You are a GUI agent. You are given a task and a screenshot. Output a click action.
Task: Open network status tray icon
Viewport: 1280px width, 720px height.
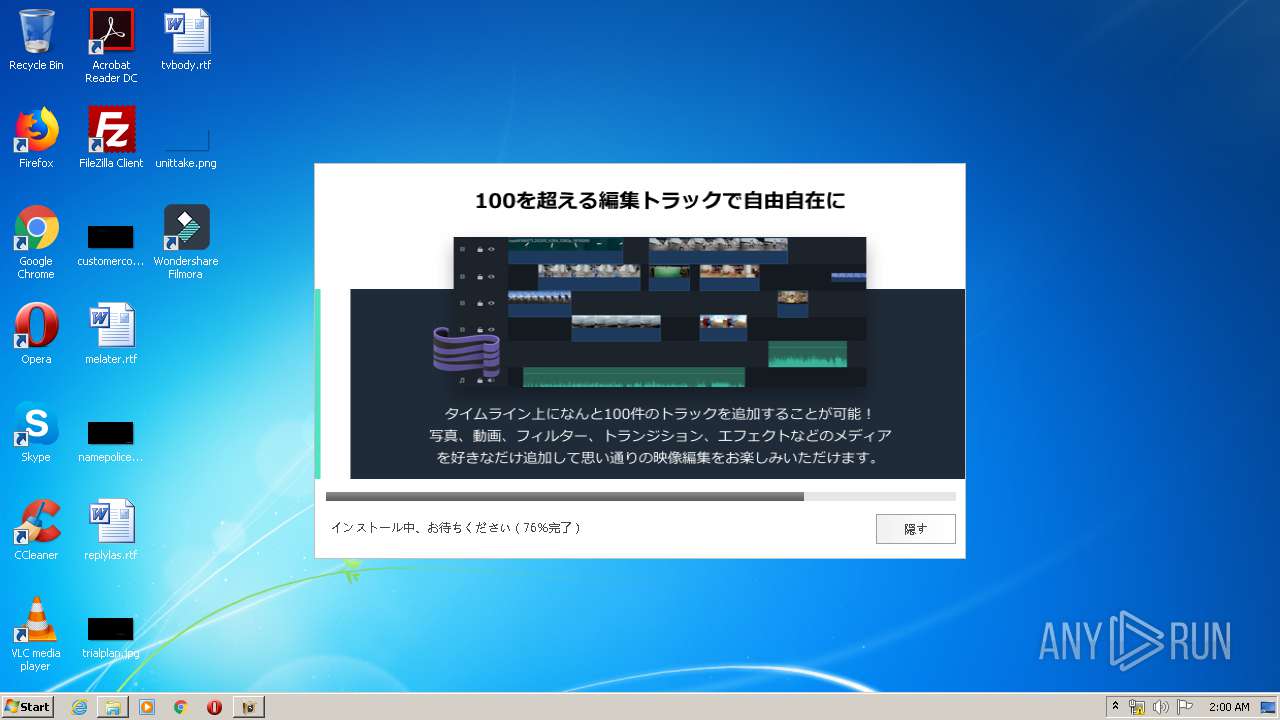point(1137,707)
